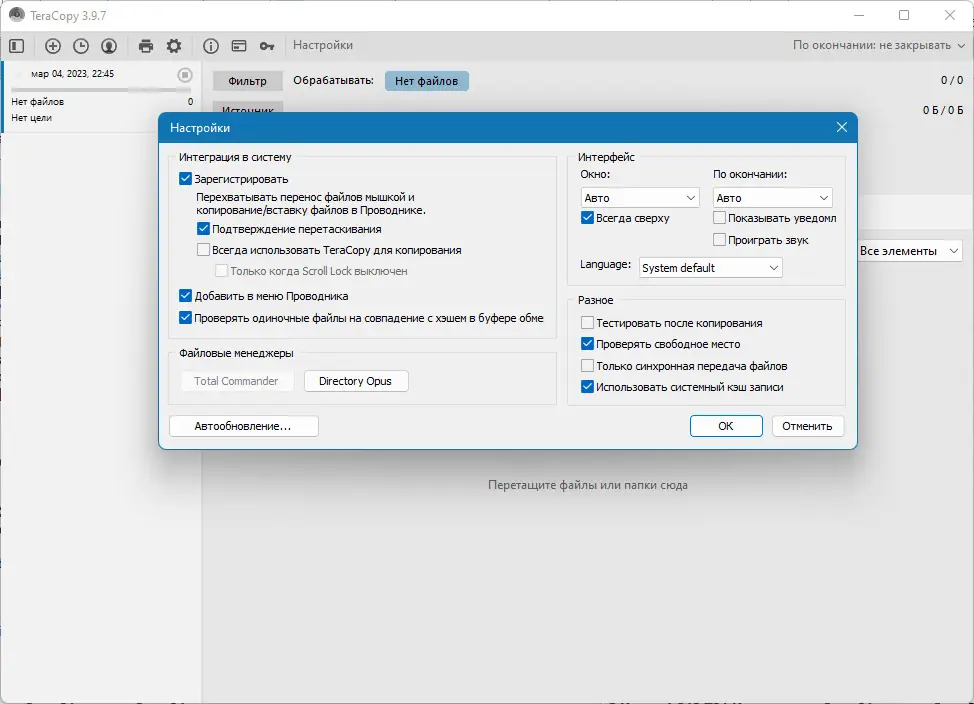The image size is (974, 704).
Task: Click the Отменить button
Action: point(808,426)
